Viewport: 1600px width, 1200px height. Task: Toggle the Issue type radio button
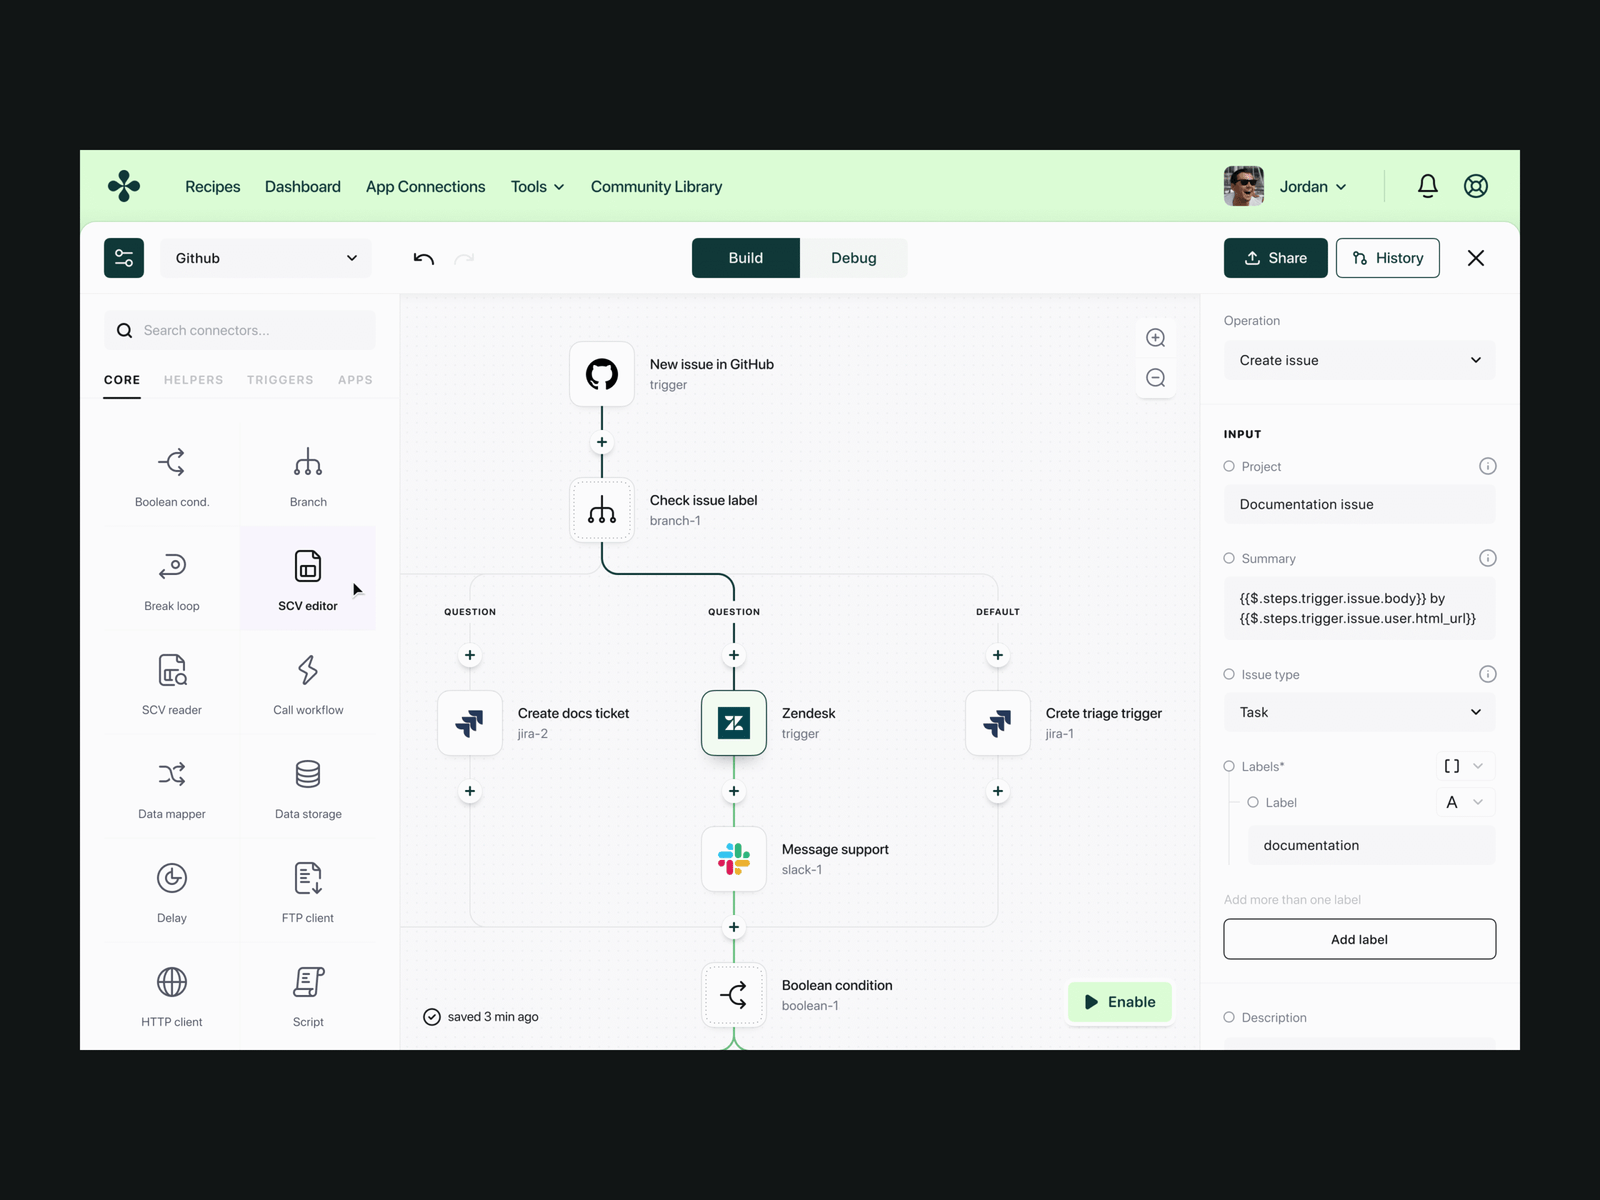(x=1229, y=674)
